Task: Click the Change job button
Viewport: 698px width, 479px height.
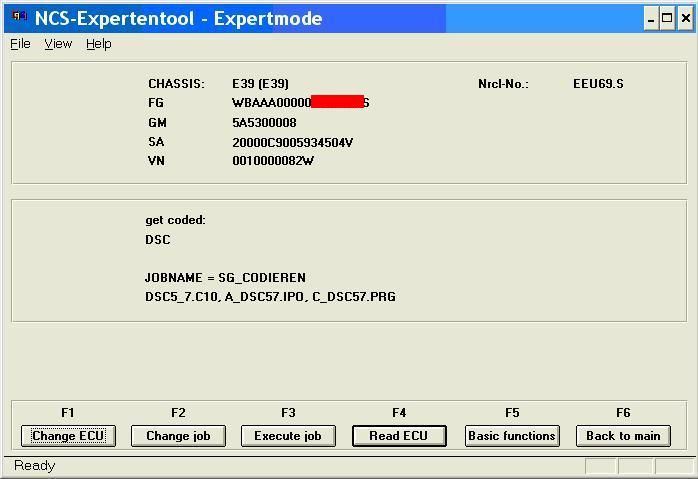Action: (x=178, y=436)
